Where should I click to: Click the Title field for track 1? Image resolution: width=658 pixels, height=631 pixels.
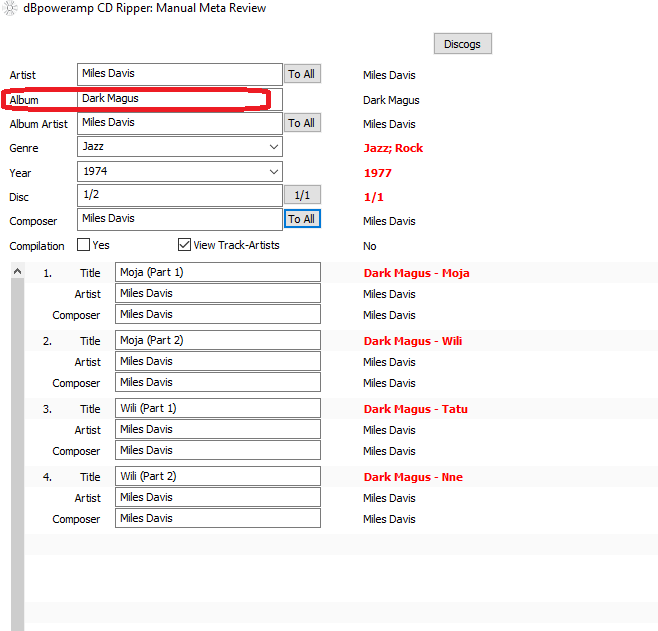click(x=217, y=272)
